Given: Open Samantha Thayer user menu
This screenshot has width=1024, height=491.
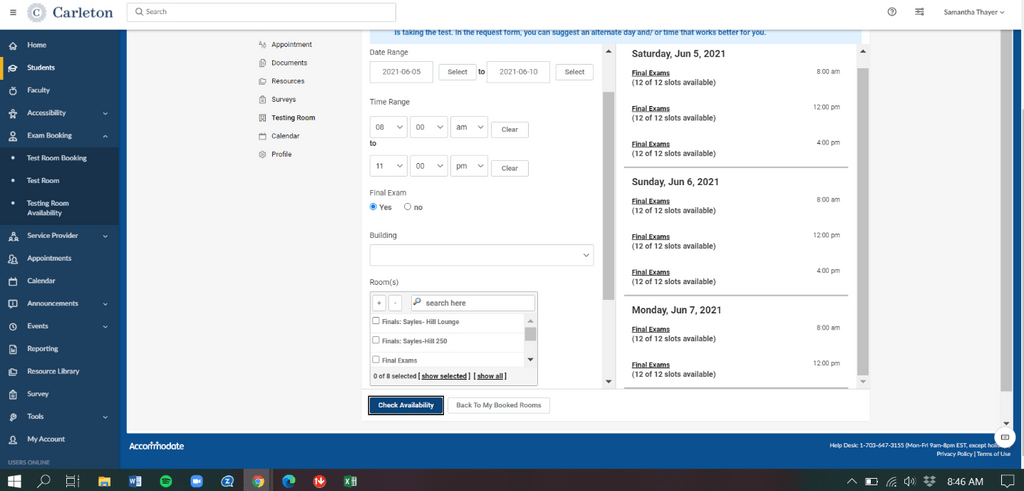Looking at the screenshot, I should 974,12.
